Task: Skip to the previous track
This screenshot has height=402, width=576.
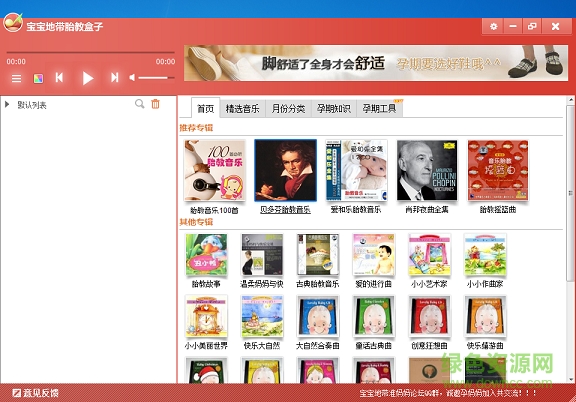Action: (59, 78)
